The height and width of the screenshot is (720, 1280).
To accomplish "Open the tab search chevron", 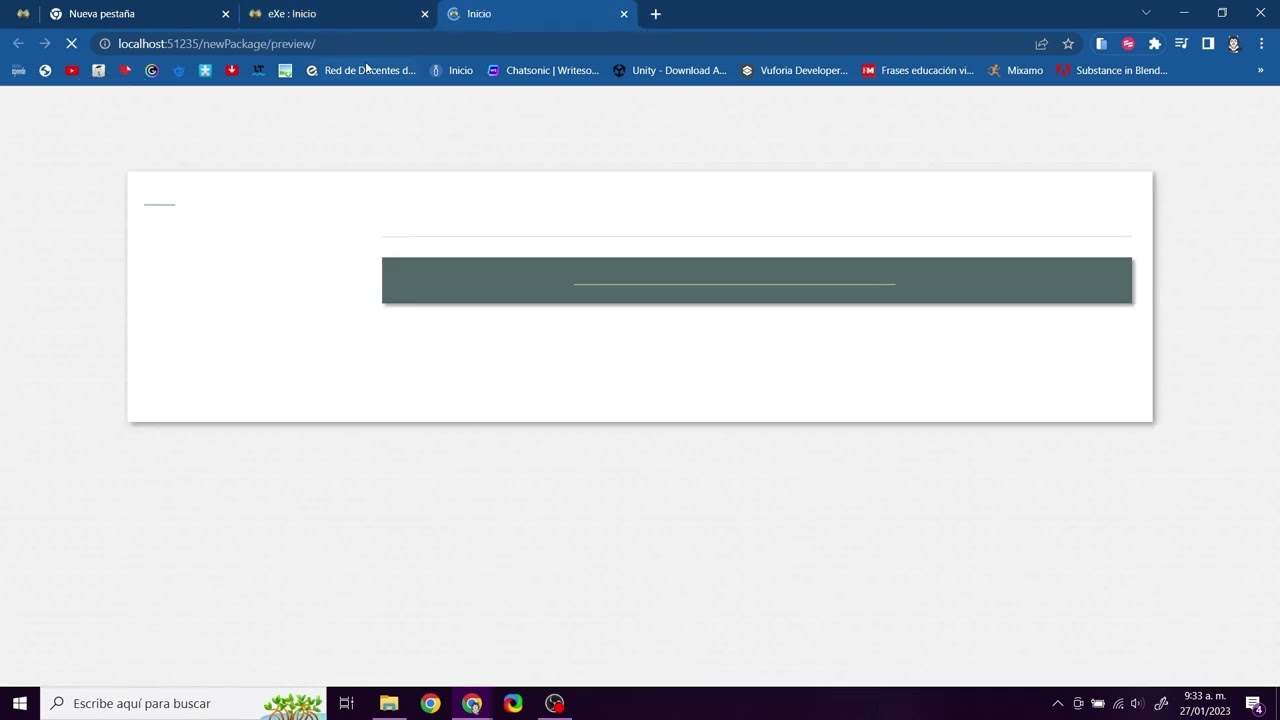I will coord(1146,13).
